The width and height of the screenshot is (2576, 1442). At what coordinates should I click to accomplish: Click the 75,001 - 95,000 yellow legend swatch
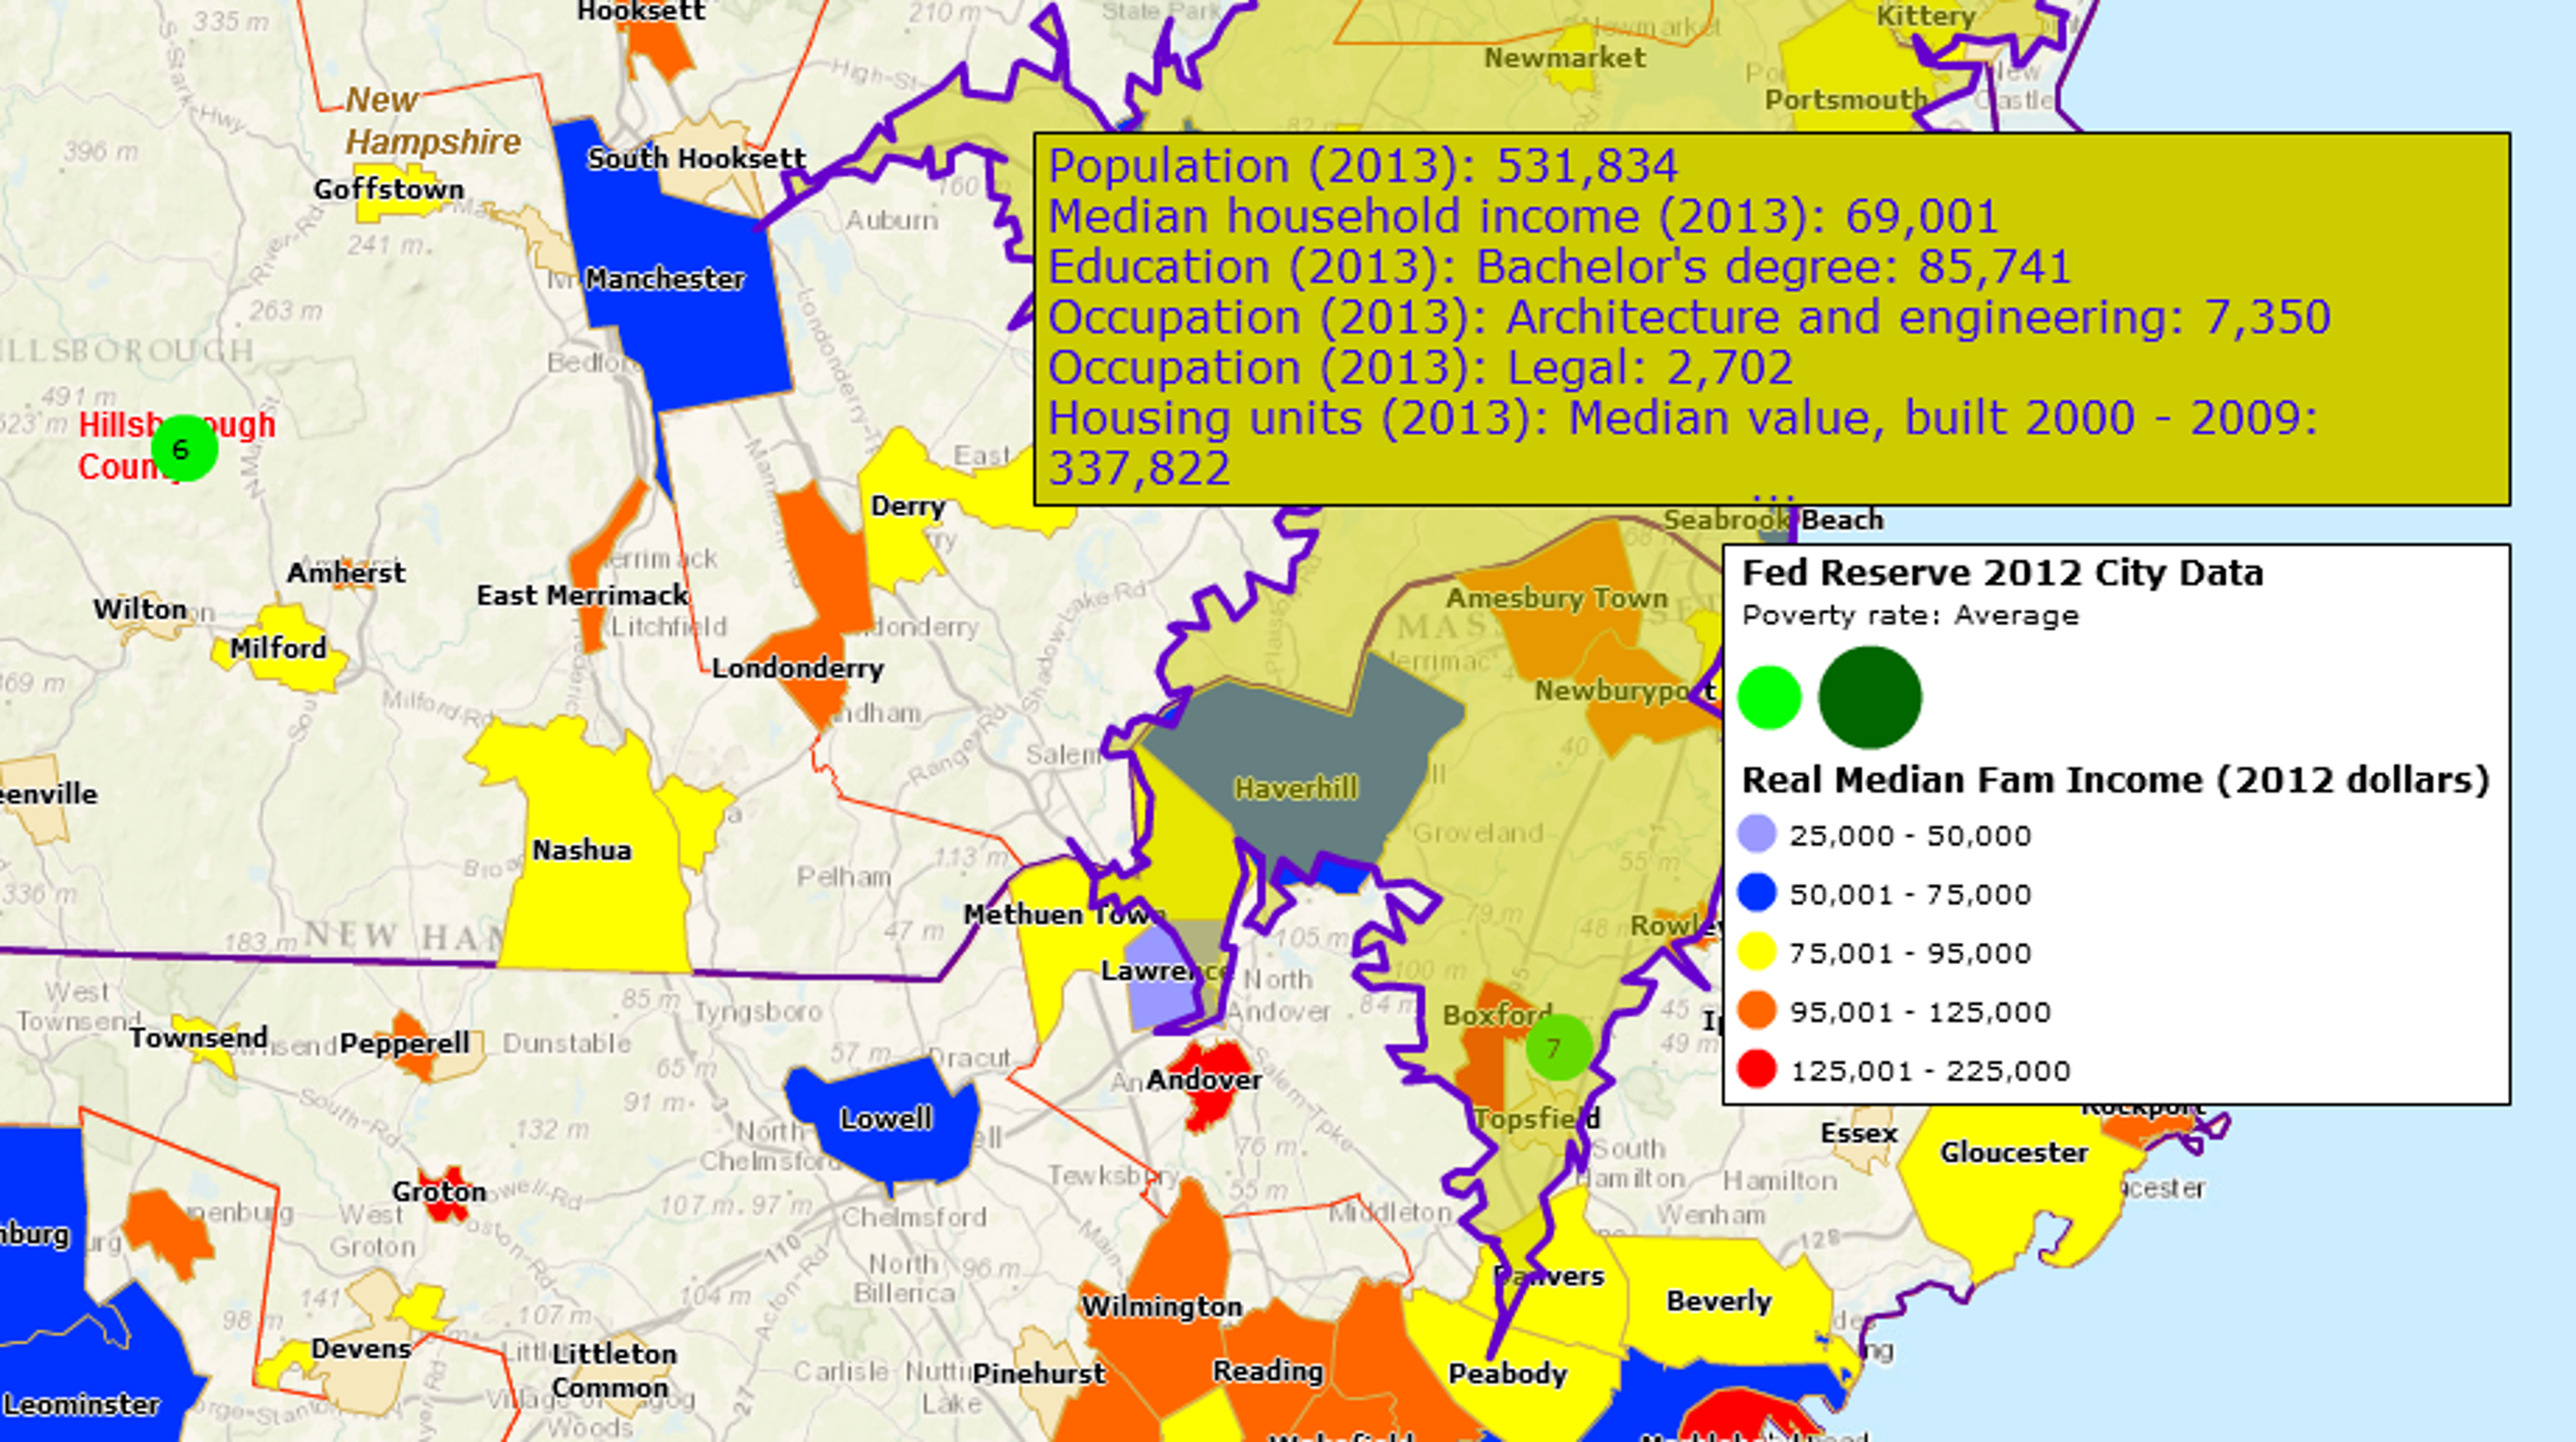tap(1757, 952)
